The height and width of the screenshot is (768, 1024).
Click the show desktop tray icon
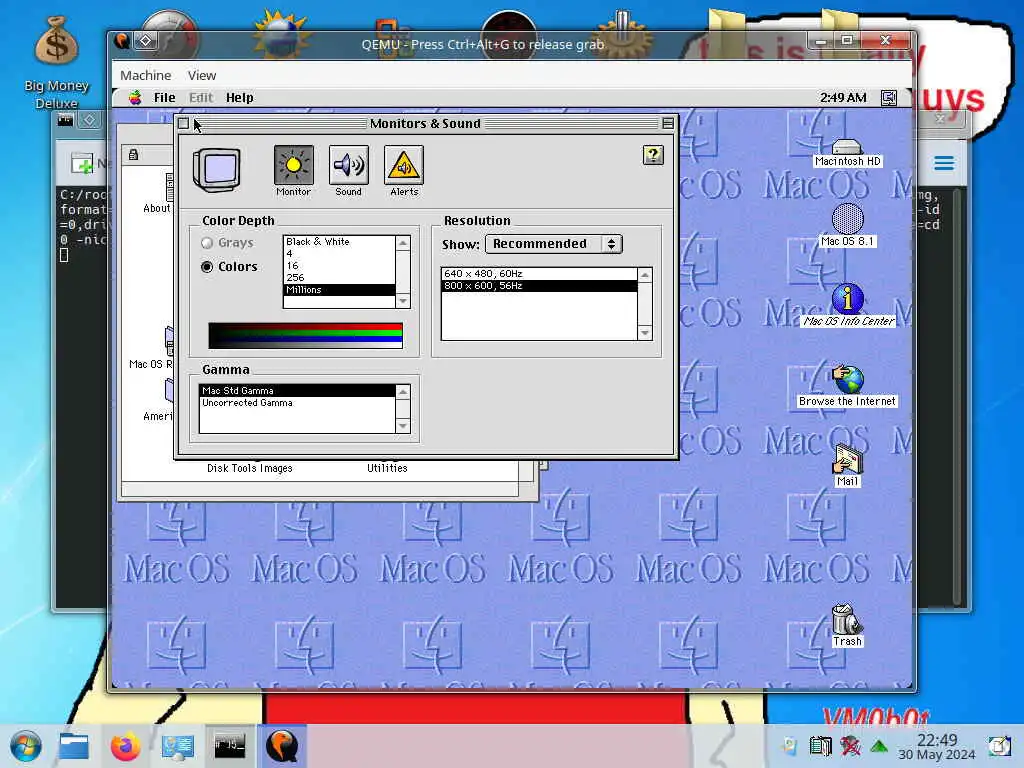(x=1000, y=746)
